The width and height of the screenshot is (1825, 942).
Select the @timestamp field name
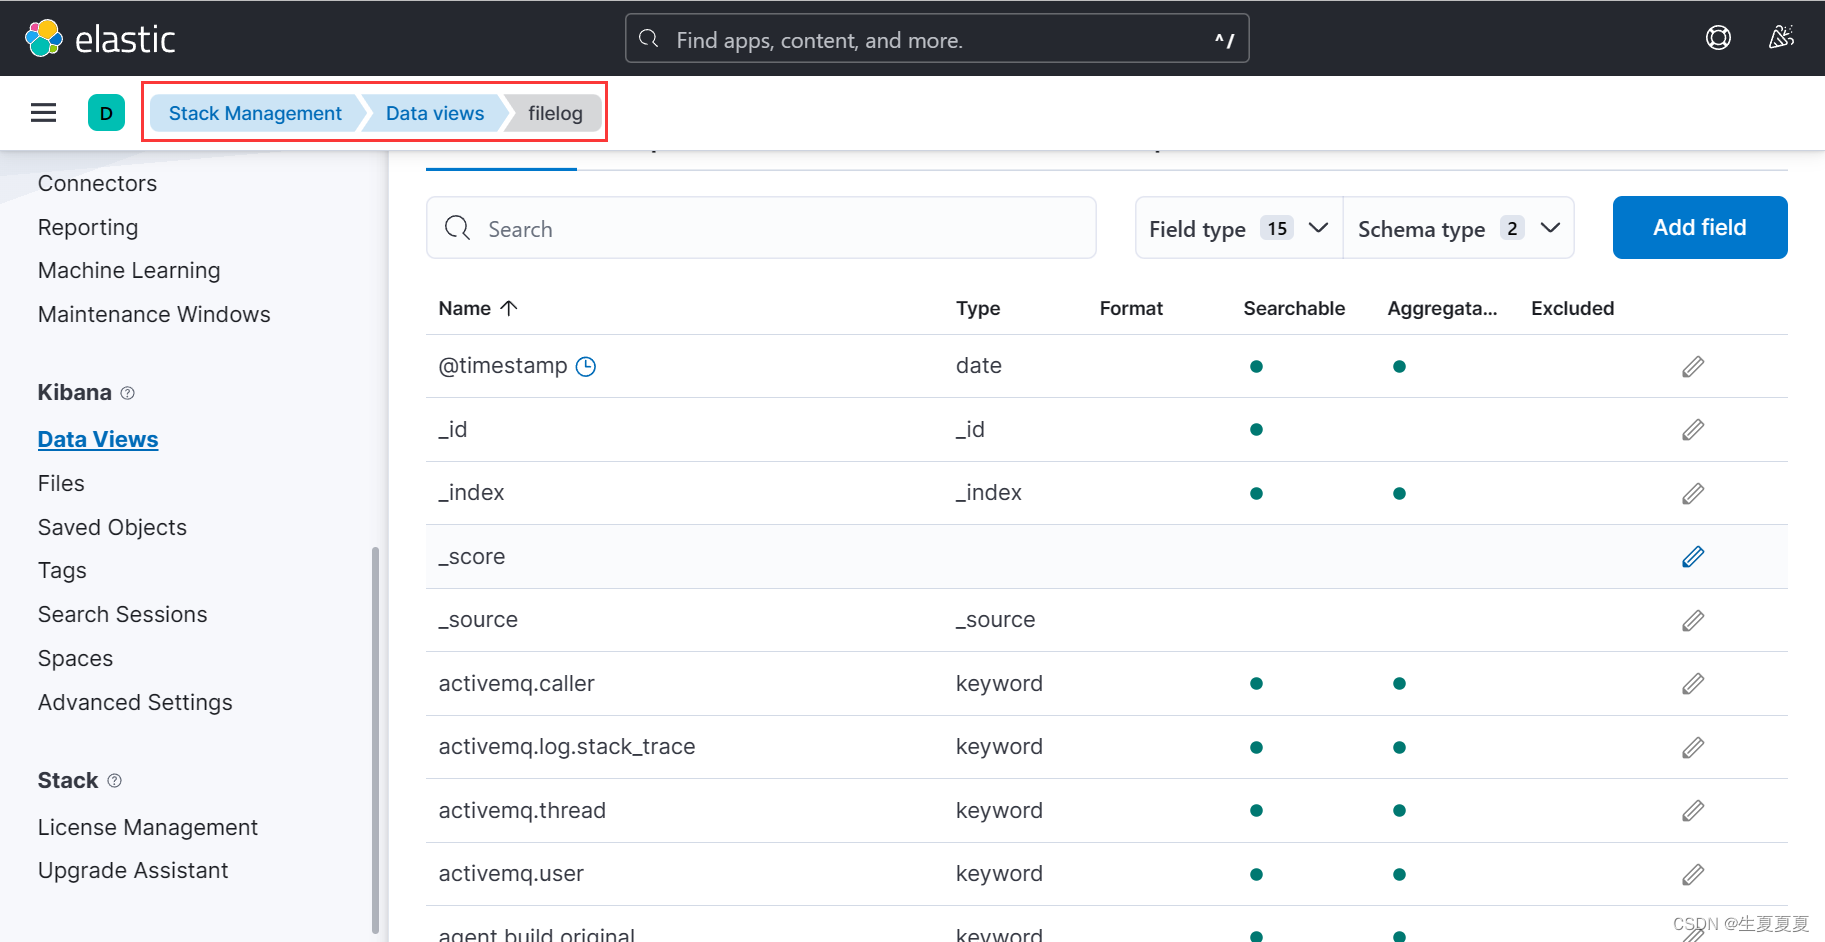click(503, 366)
